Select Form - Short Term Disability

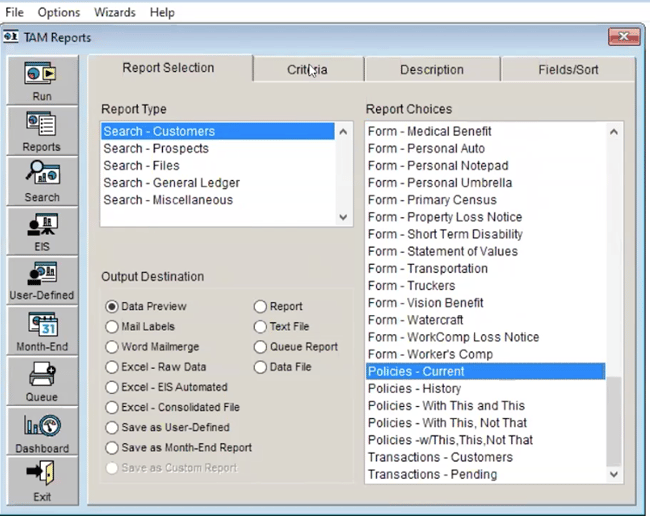[485, 234]
